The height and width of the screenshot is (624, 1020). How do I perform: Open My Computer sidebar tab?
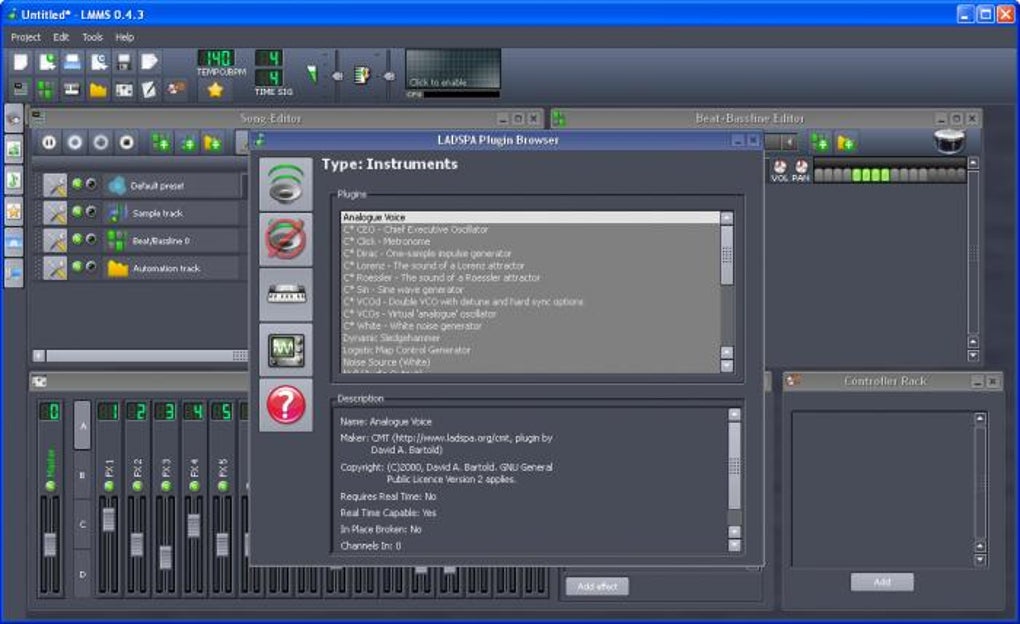[x=14, y=273]
